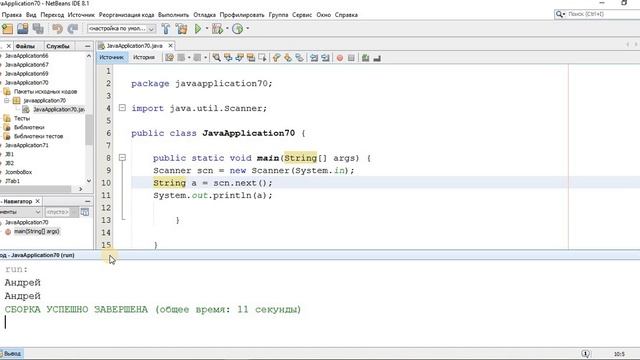Image resolution: width=640 pixels, height=360 pixels.
Task: Click the Shift Line Right icon
Action: pos(325,58)
